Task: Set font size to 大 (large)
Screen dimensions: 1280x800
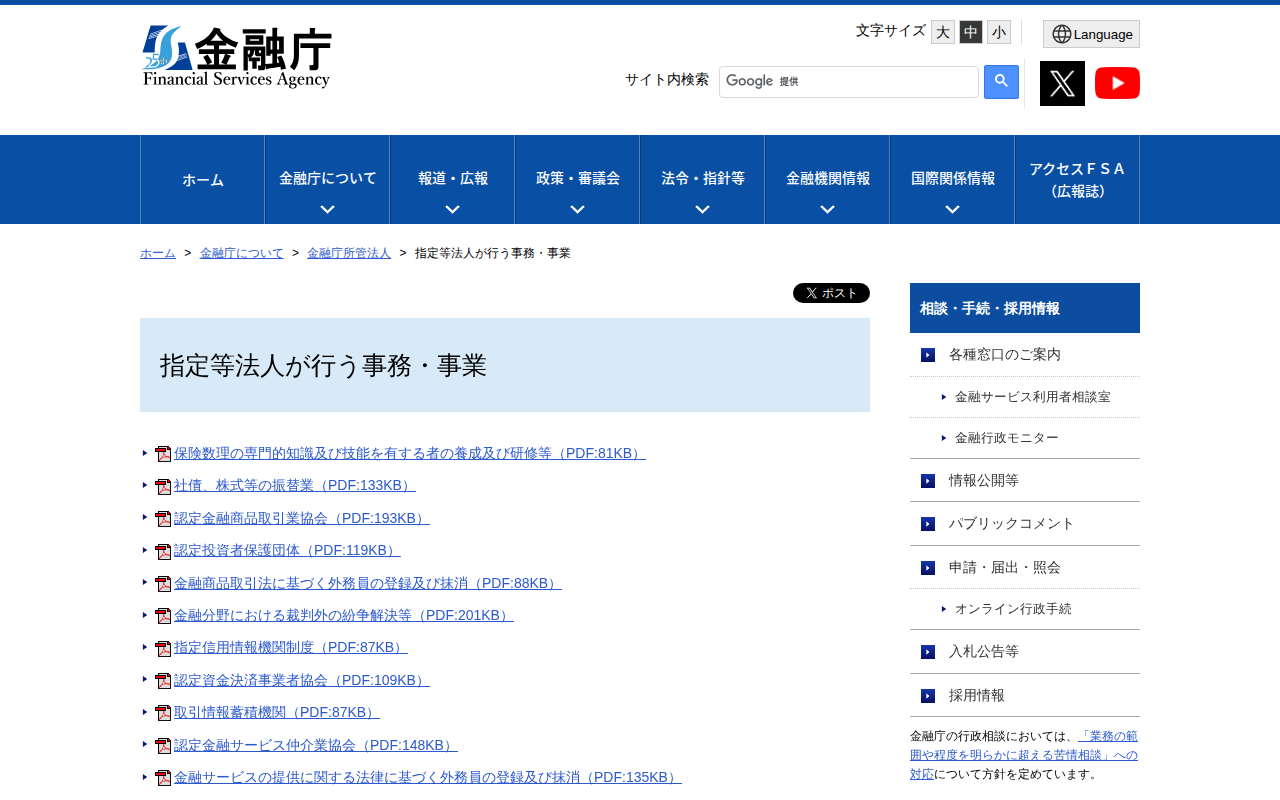Action: click(x=942, y=32)
